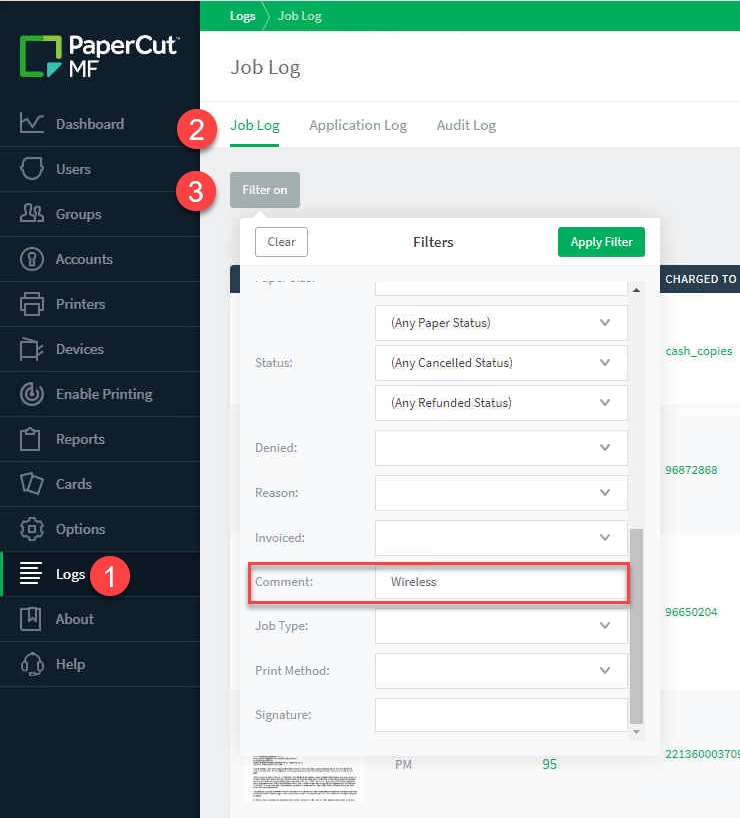This screenshot has height=818, width=740.
Task: Open the Print Method dropdown
Action: (501, 670)
